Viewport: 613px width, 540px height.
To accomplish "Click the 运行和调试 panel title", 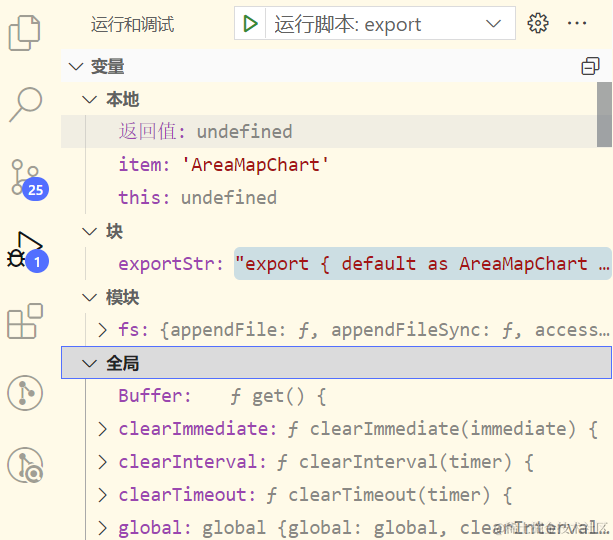I will (133, 24).
